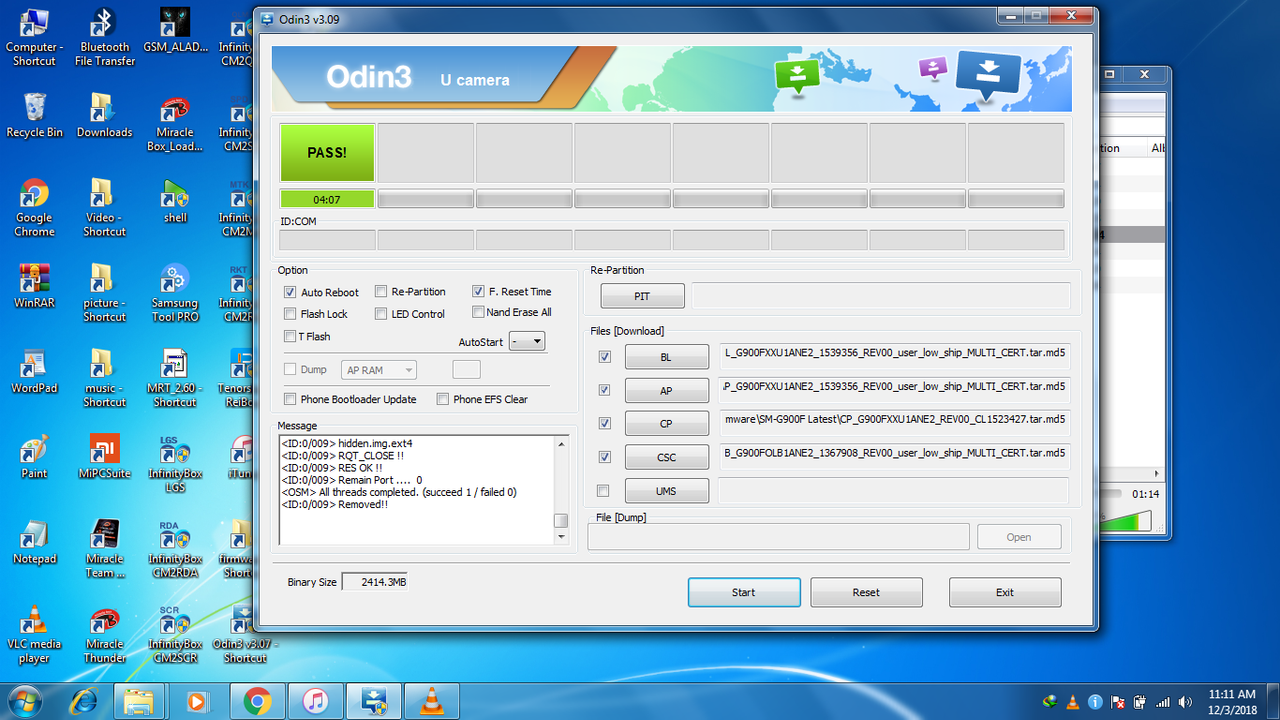
Task: Open WordPad desktop shortcut
Action: click(34, 372)
